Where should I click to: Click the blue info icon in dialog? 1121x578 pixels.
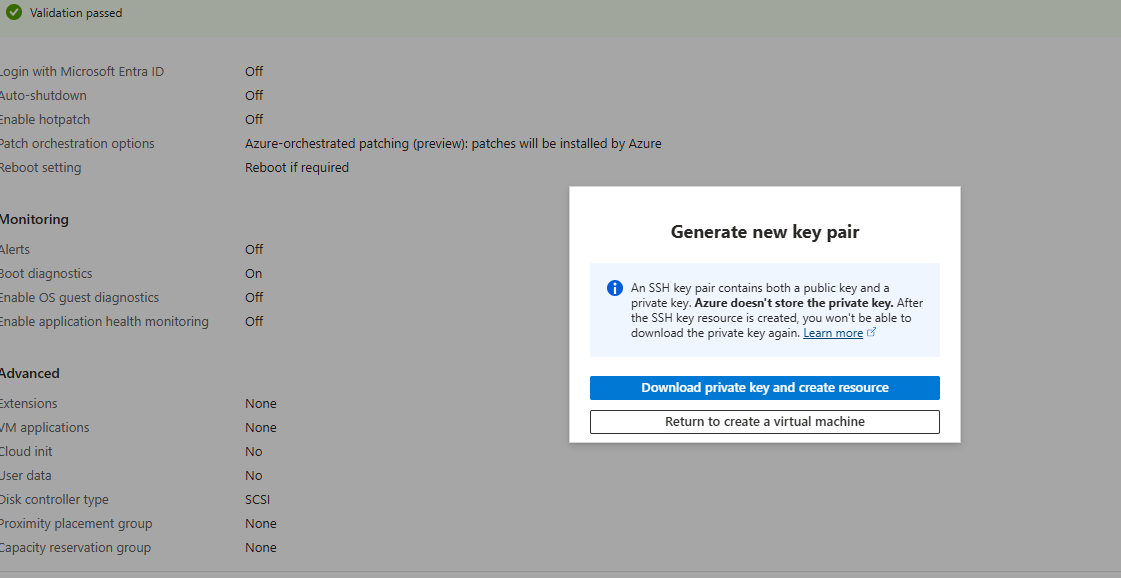[615, 289]
